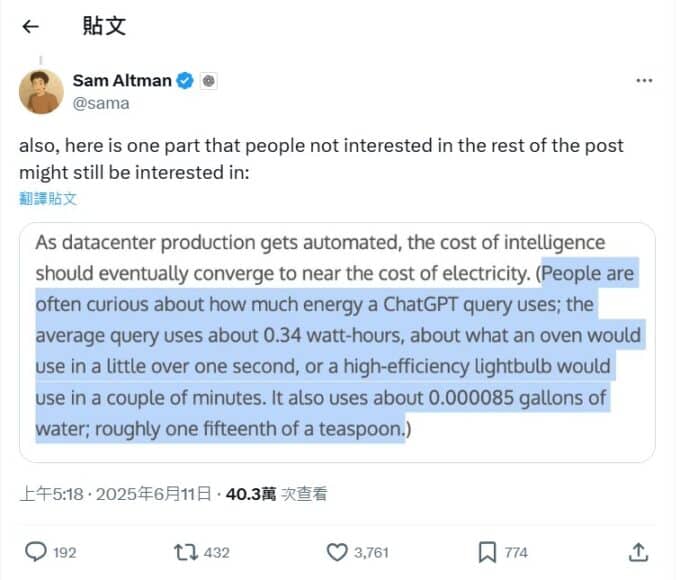Click the Sam Altman display name

point(120,81)
